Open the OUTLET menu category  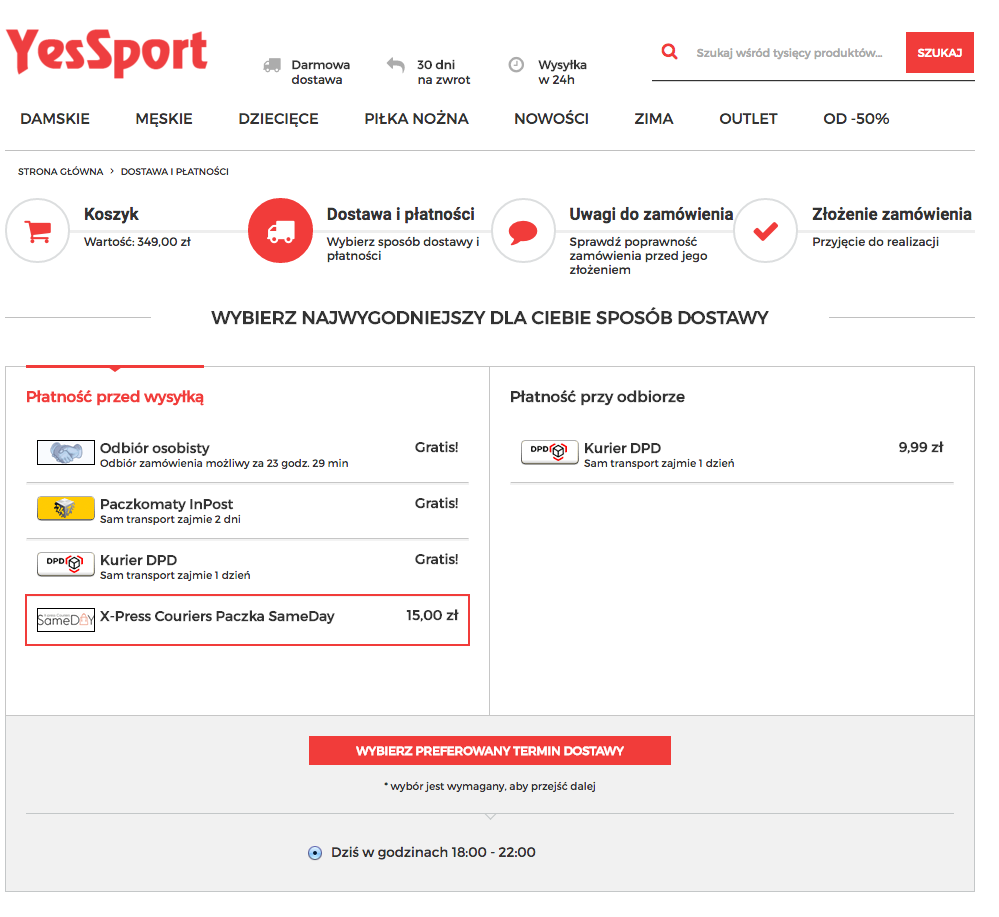(x=748, y=119)
